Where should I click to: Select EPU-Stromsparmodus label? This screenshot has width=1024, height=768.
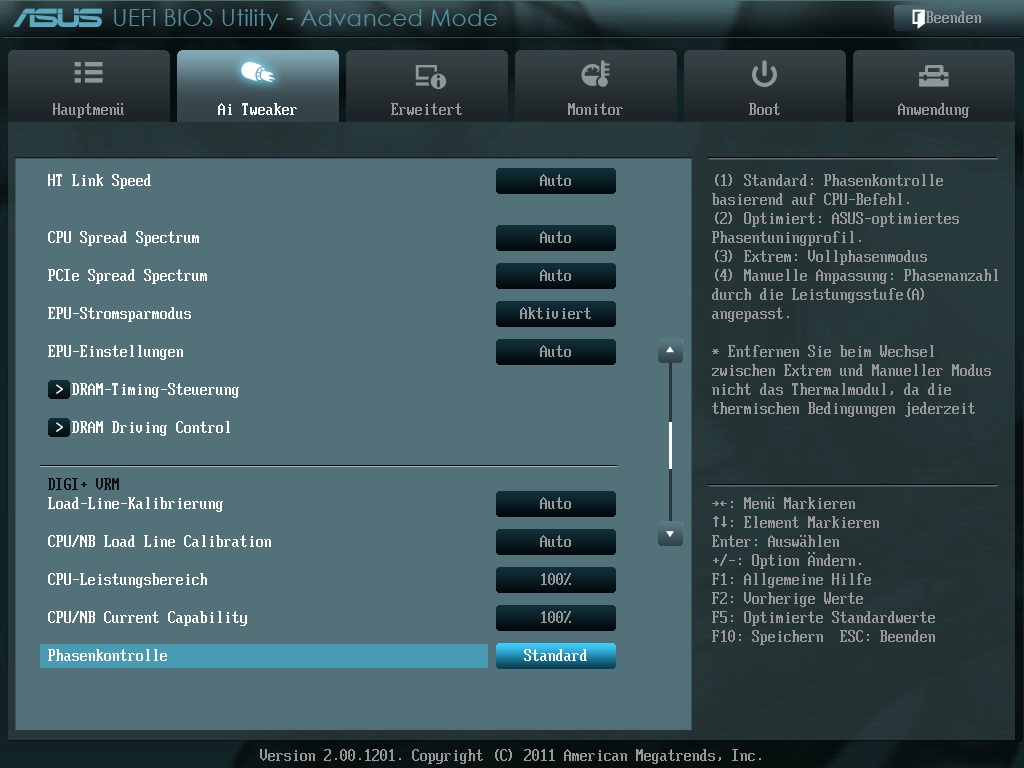[120, 313]
